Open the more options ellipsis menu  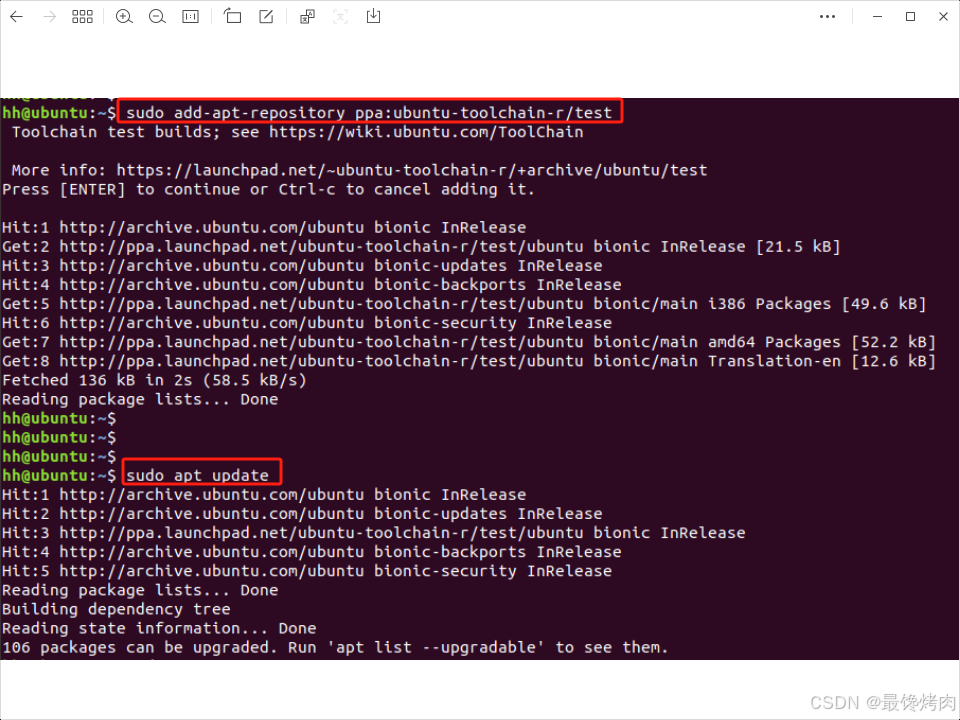click(827, 17)
